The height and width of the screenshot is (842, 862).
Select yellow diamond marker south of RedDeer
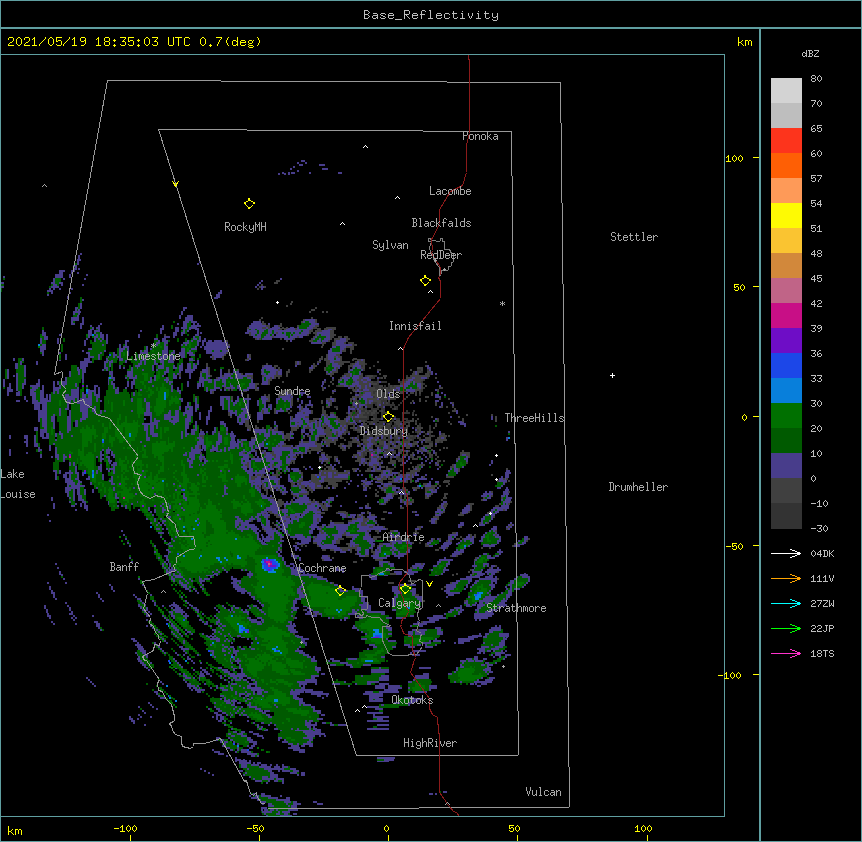[425, 281]
